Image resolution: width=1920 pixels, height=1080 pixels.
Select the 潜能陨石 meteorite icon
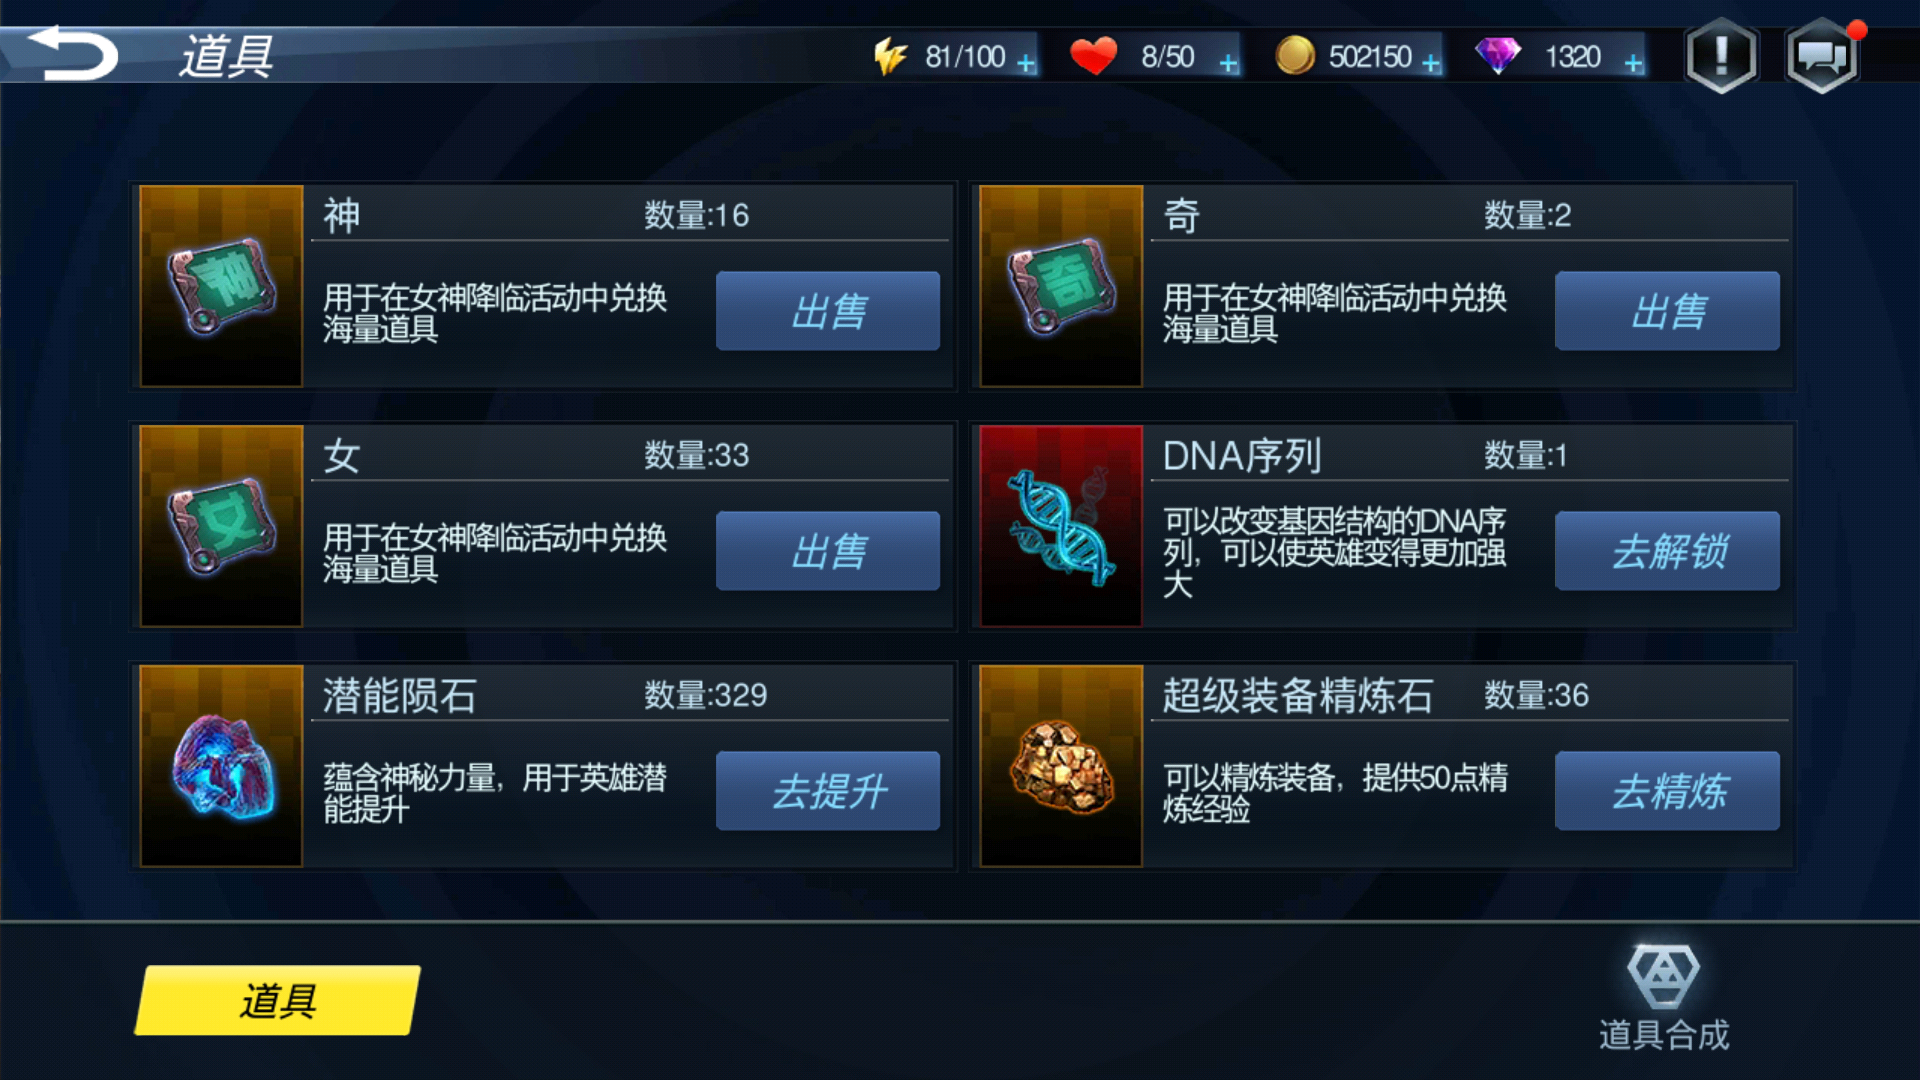(221, 766)
